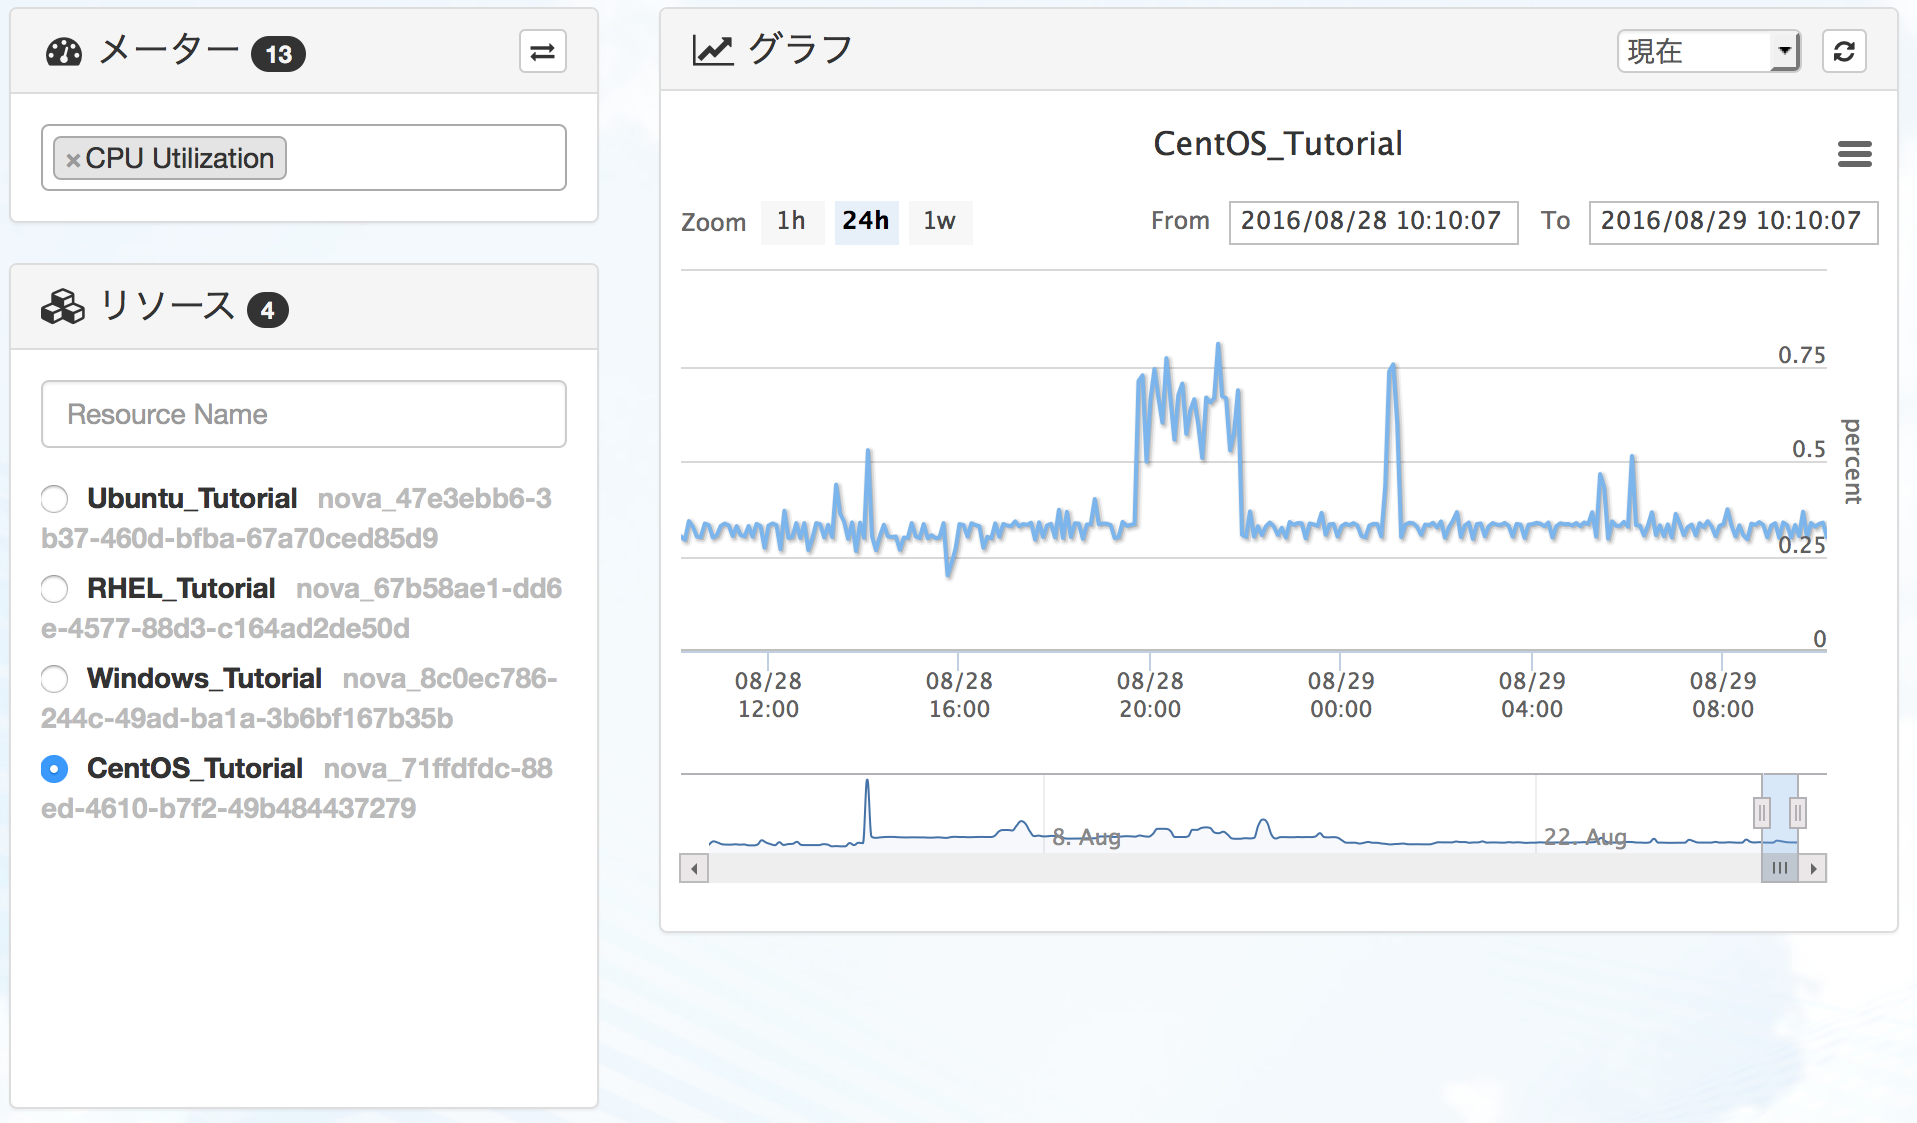
Task: Click the 8. Aug navigator label
Action: coord(1086,837)
